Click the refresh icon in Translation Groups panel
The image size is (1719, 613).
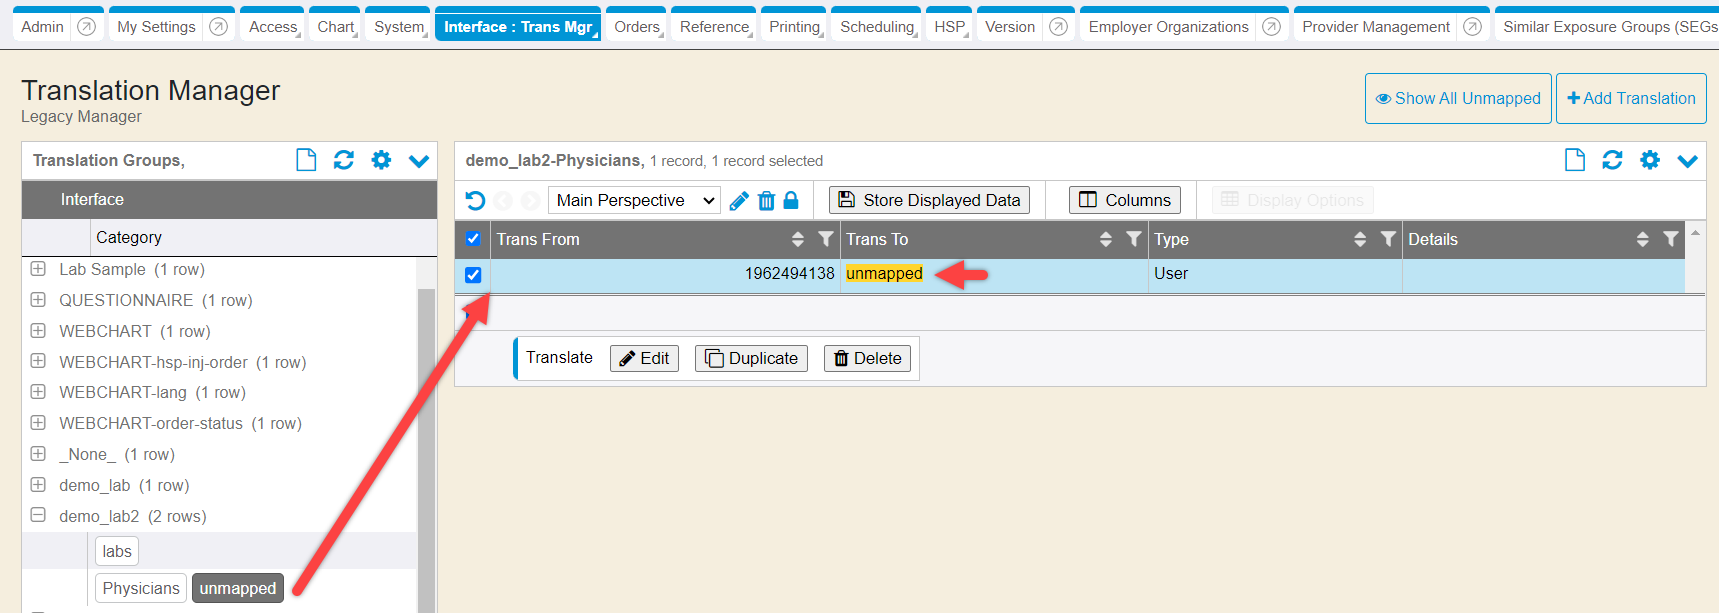(x=343, y=160)
